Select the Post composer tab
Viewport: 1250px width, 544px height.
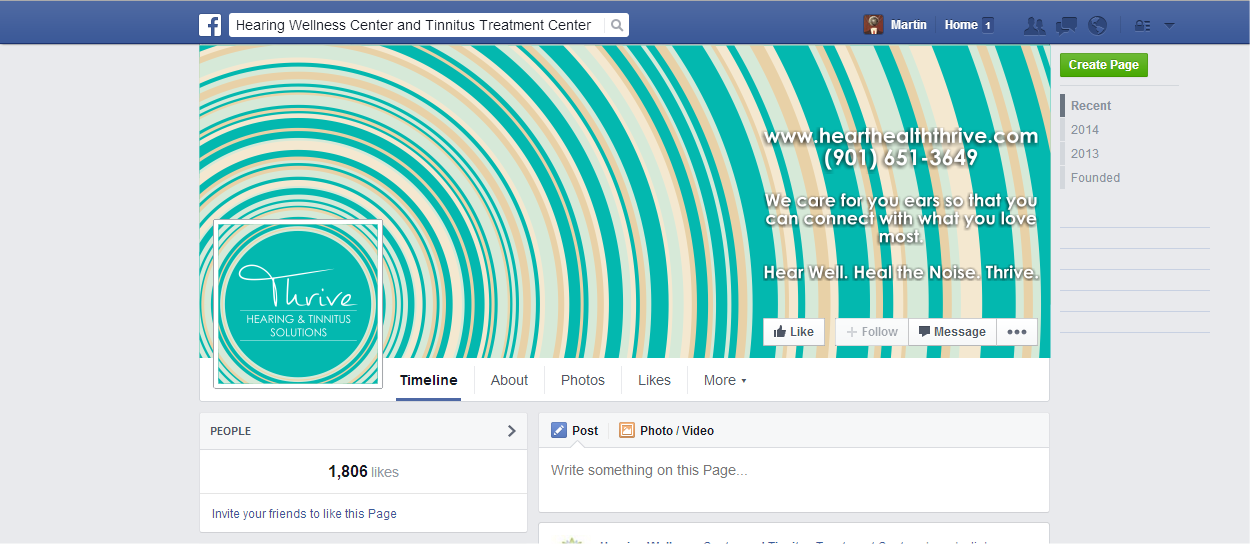pyautogui.click(x=575, y=431)
